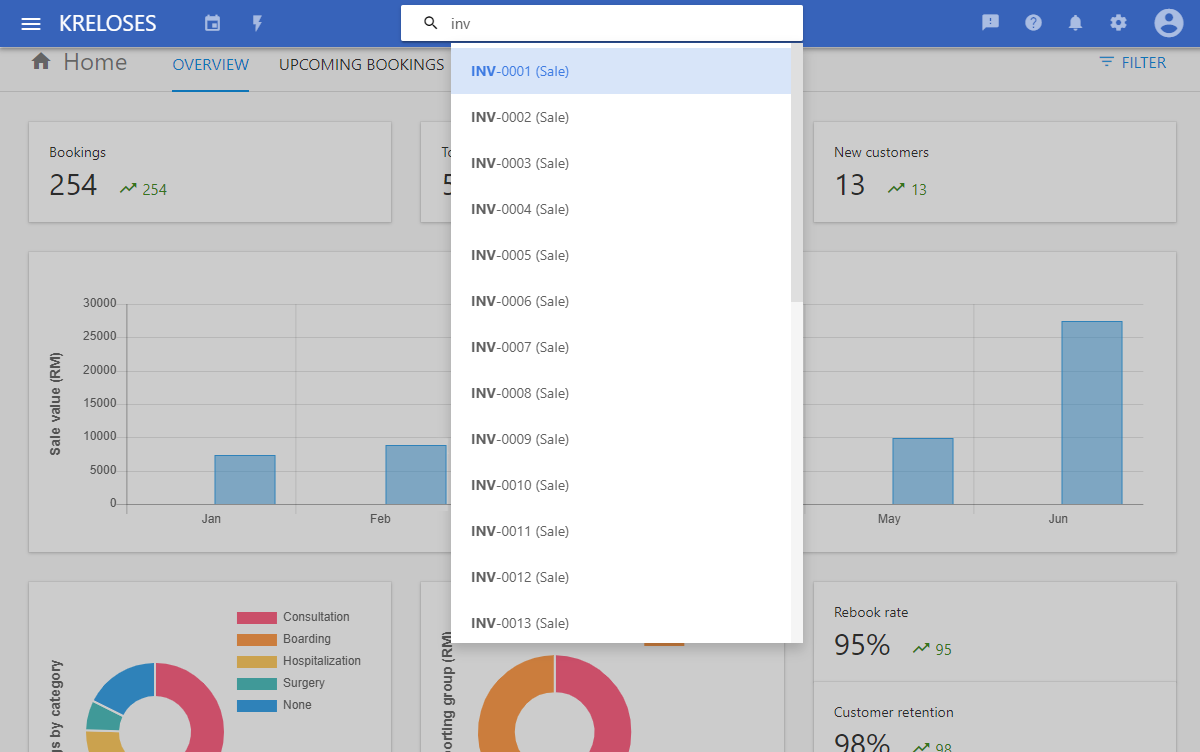
Task: Click the KRELOSES brand logo
Action: click(108, 24)
